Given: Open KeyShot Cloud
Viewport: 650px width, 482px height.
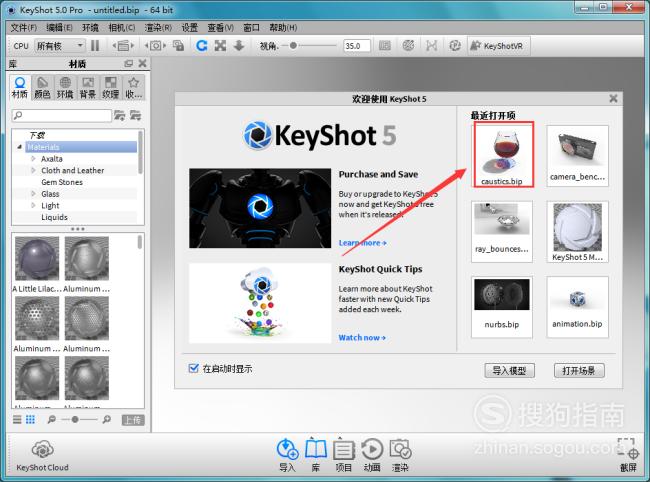Looking at the screenshot, I should (x=42, y=456).
